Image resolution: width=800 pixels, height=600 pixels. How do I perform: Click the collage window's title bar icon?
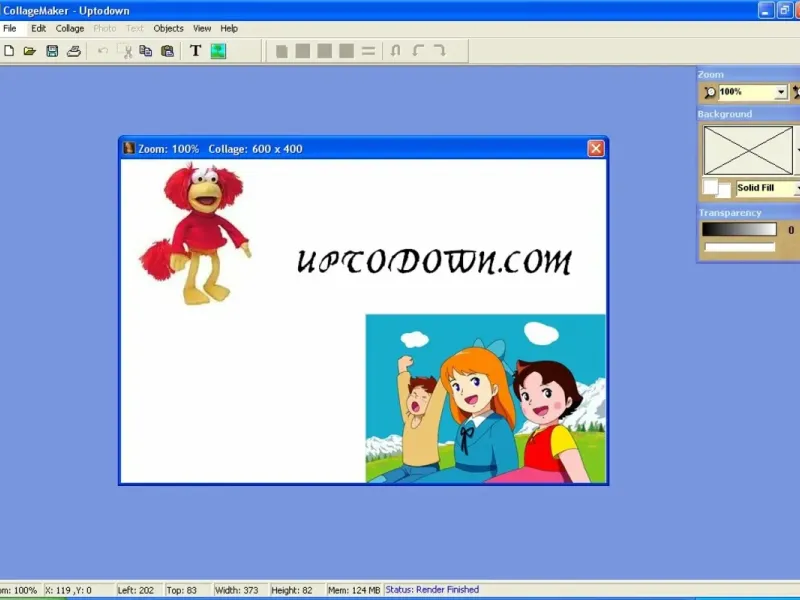coord(129,148)
